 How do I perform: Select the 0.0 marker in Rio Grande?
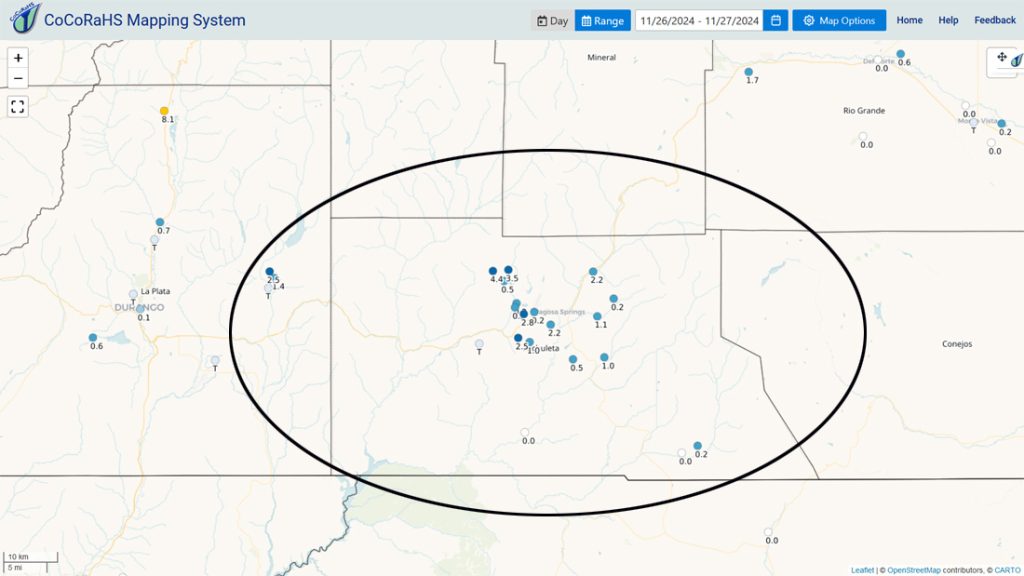[x=863, y=136]
